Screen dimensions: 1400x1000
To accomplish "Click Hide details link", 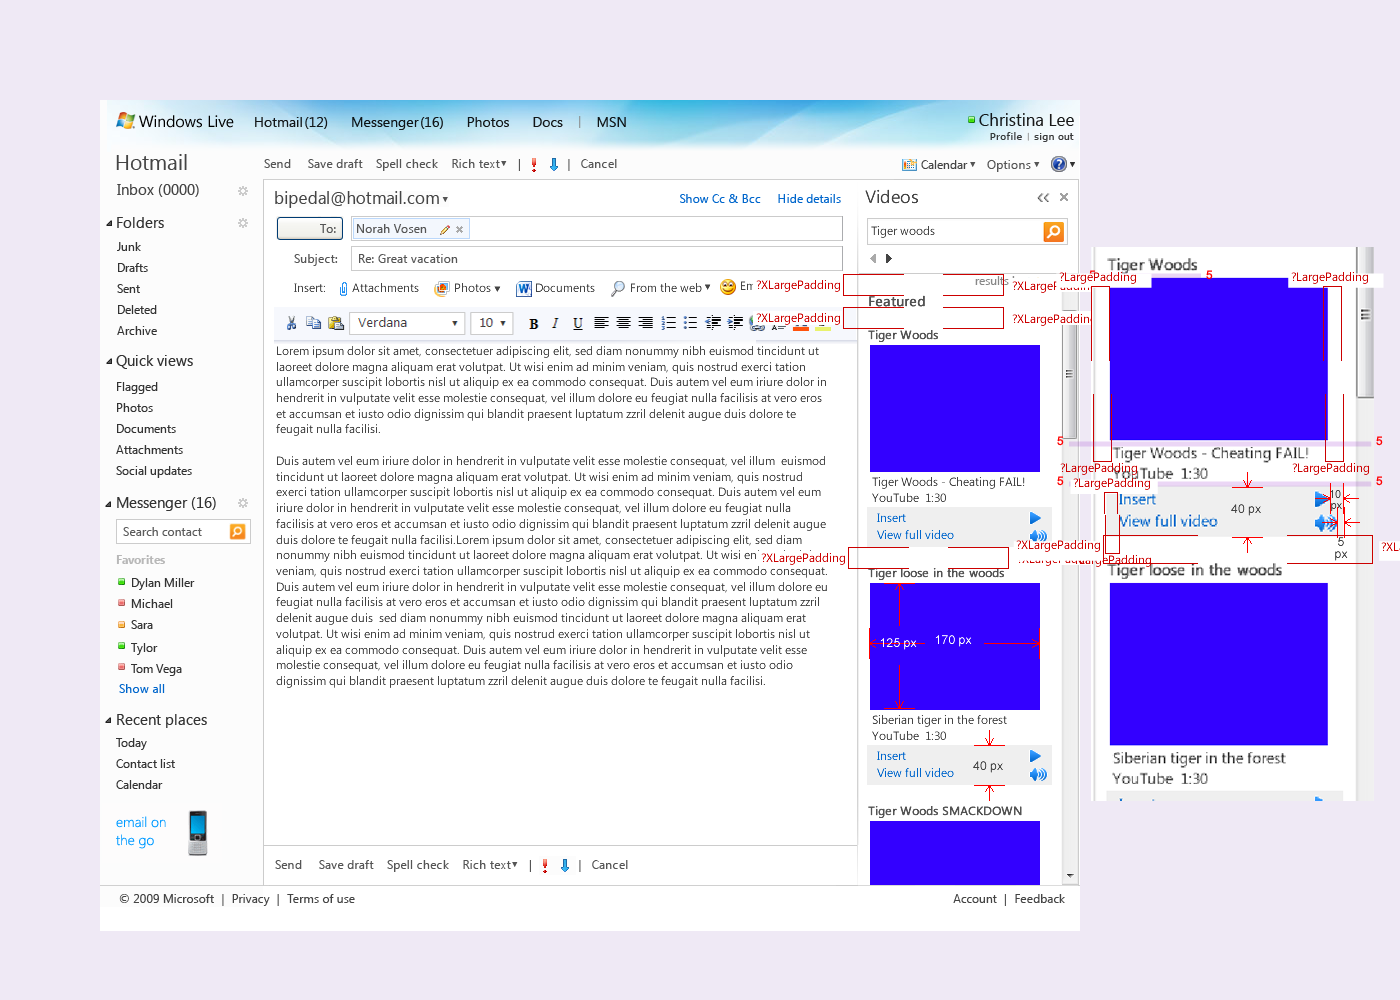I will pyautogui.click(x=809, y=199).
